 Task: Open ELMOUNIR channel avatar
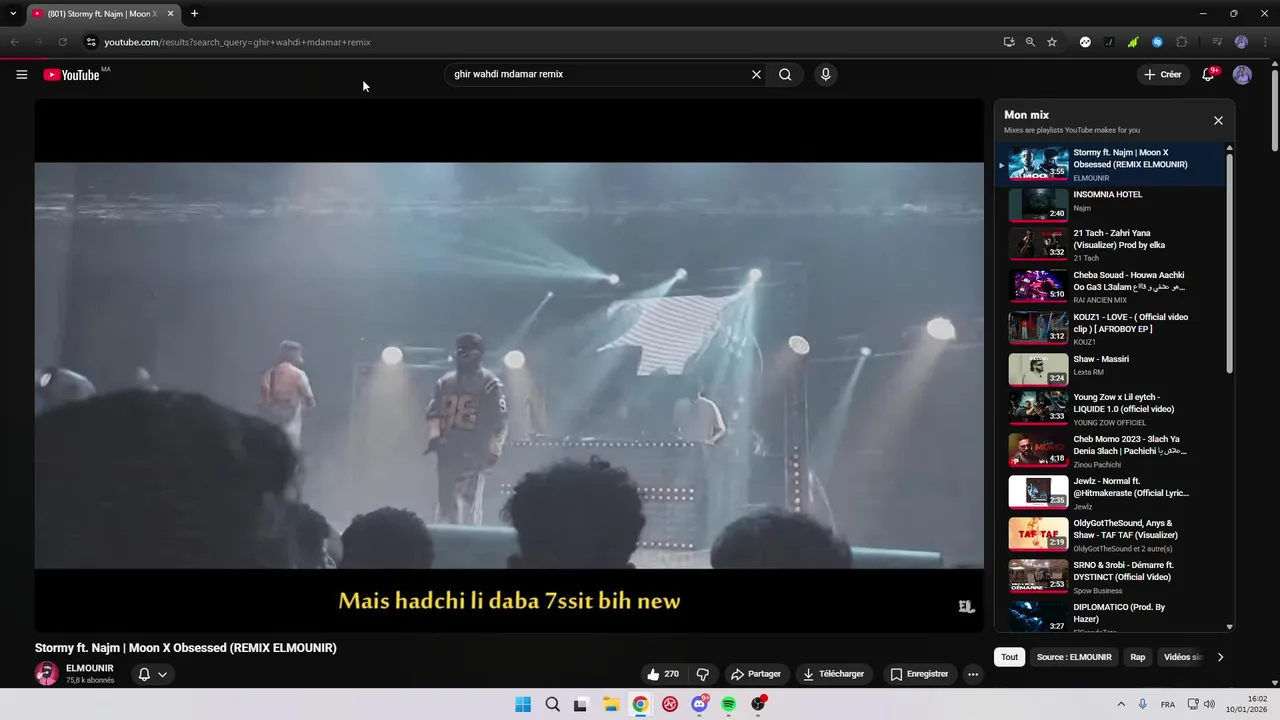pyautogui.click(x=47, y=674)
